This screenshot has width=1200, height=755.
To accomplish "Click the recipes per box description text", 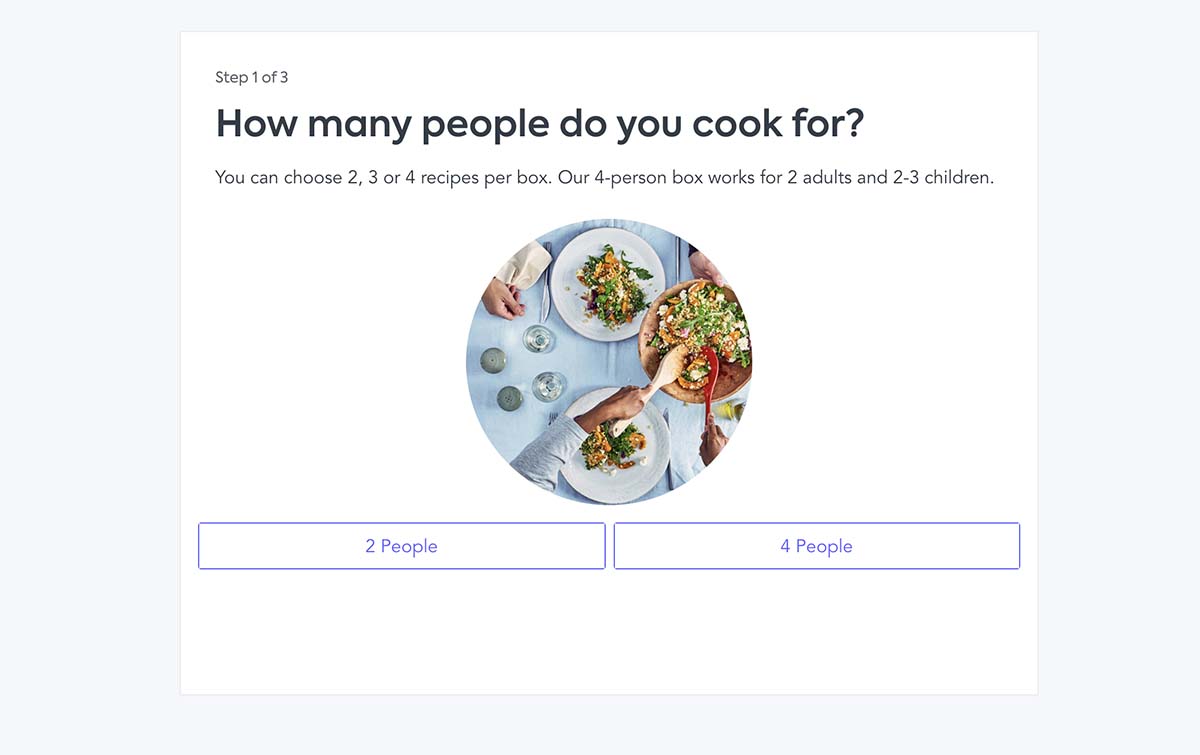I will (604, 178).
